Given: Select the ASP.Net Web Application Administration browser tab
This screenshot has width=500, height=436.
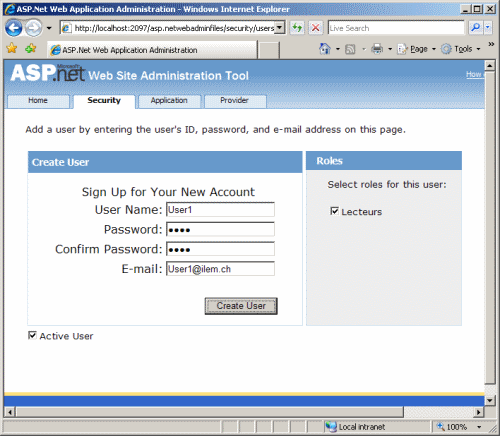Looking at the screenshot, I should pyautogui.click(x=152, y=50).
